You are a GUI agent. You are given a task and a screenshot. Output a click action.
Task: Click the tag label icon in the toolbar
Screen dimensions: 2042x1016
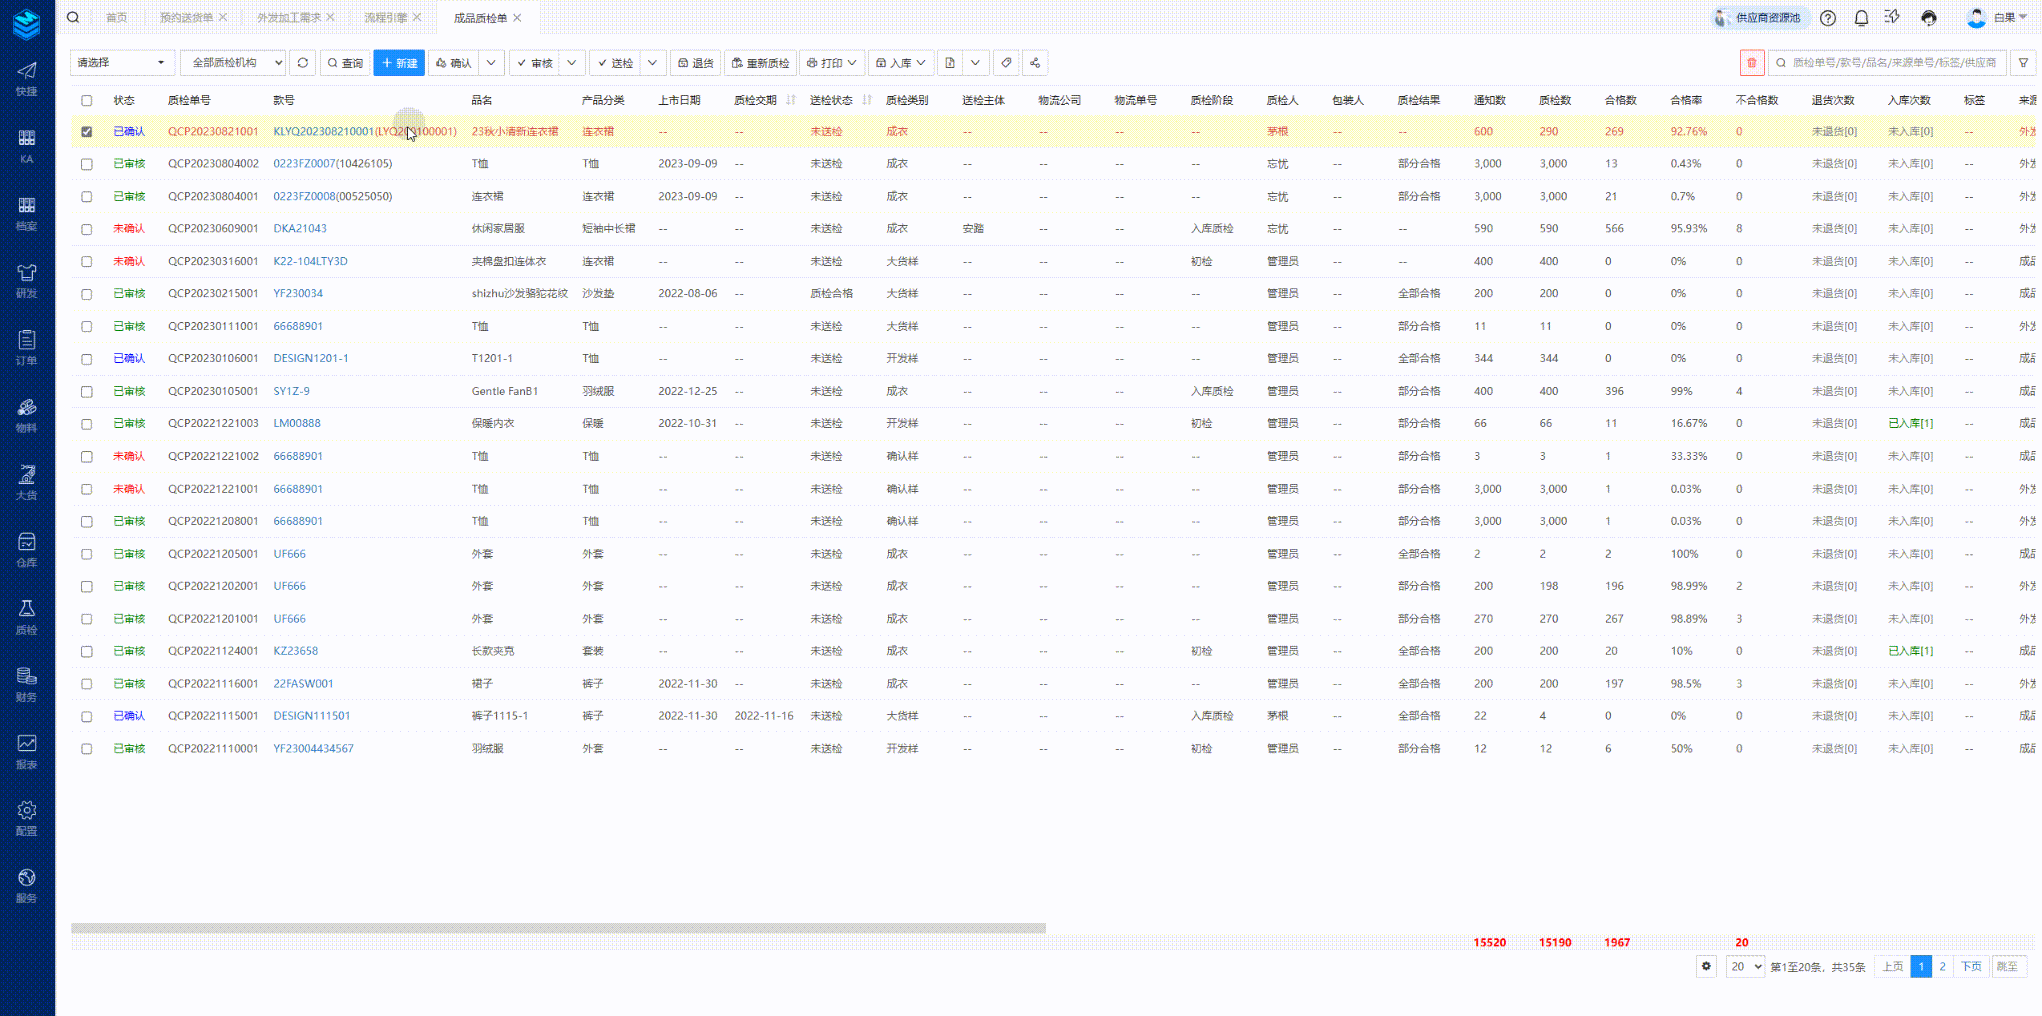coord(1006,63)
